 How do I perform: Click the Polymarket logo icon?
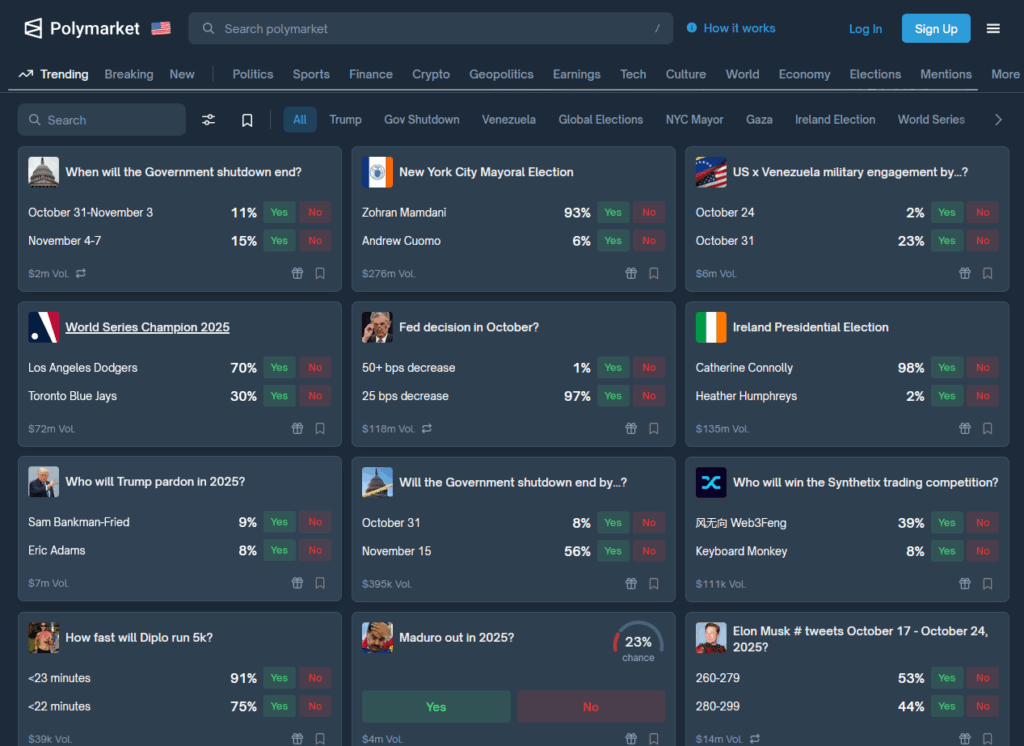point(34,29)
